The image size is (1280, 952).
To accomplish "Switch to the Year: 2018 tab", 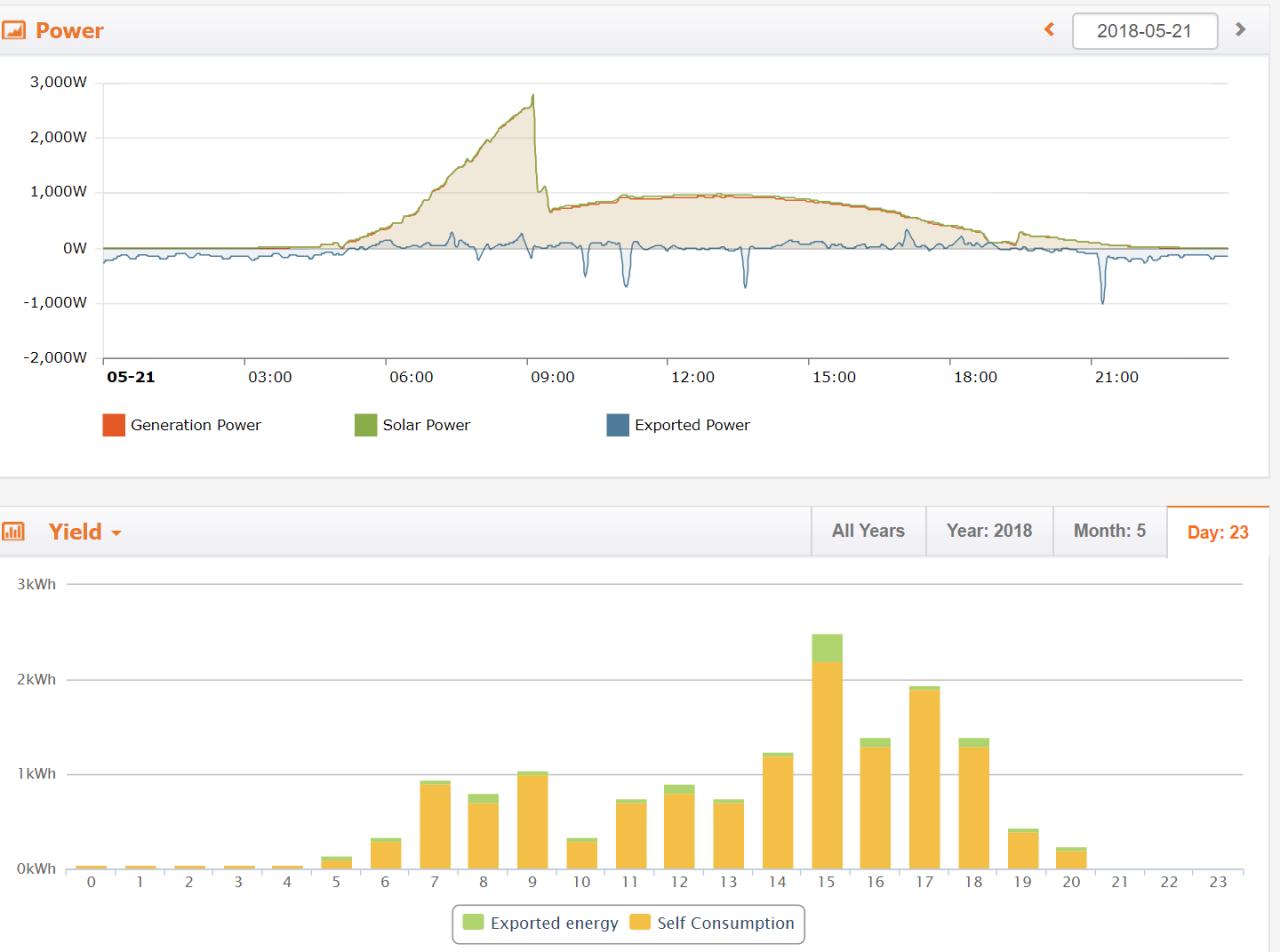I will coord(989,531).
